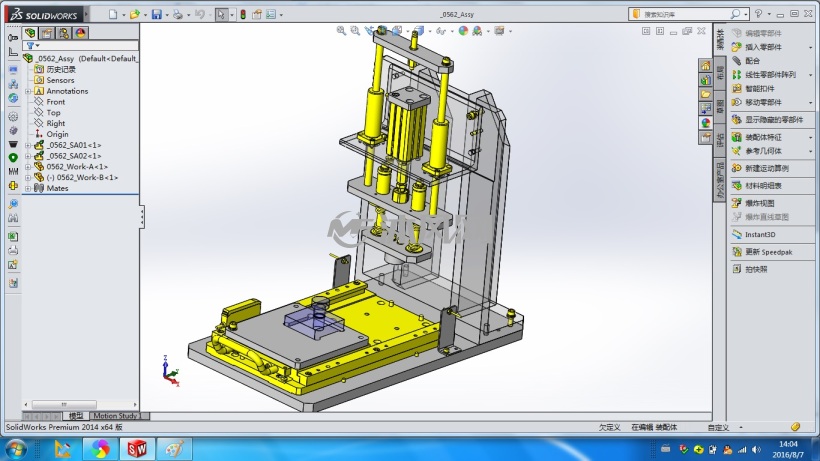
Task: Click Edit Appearance color sphere in view toolbar
Action: (x=463, y=31)
